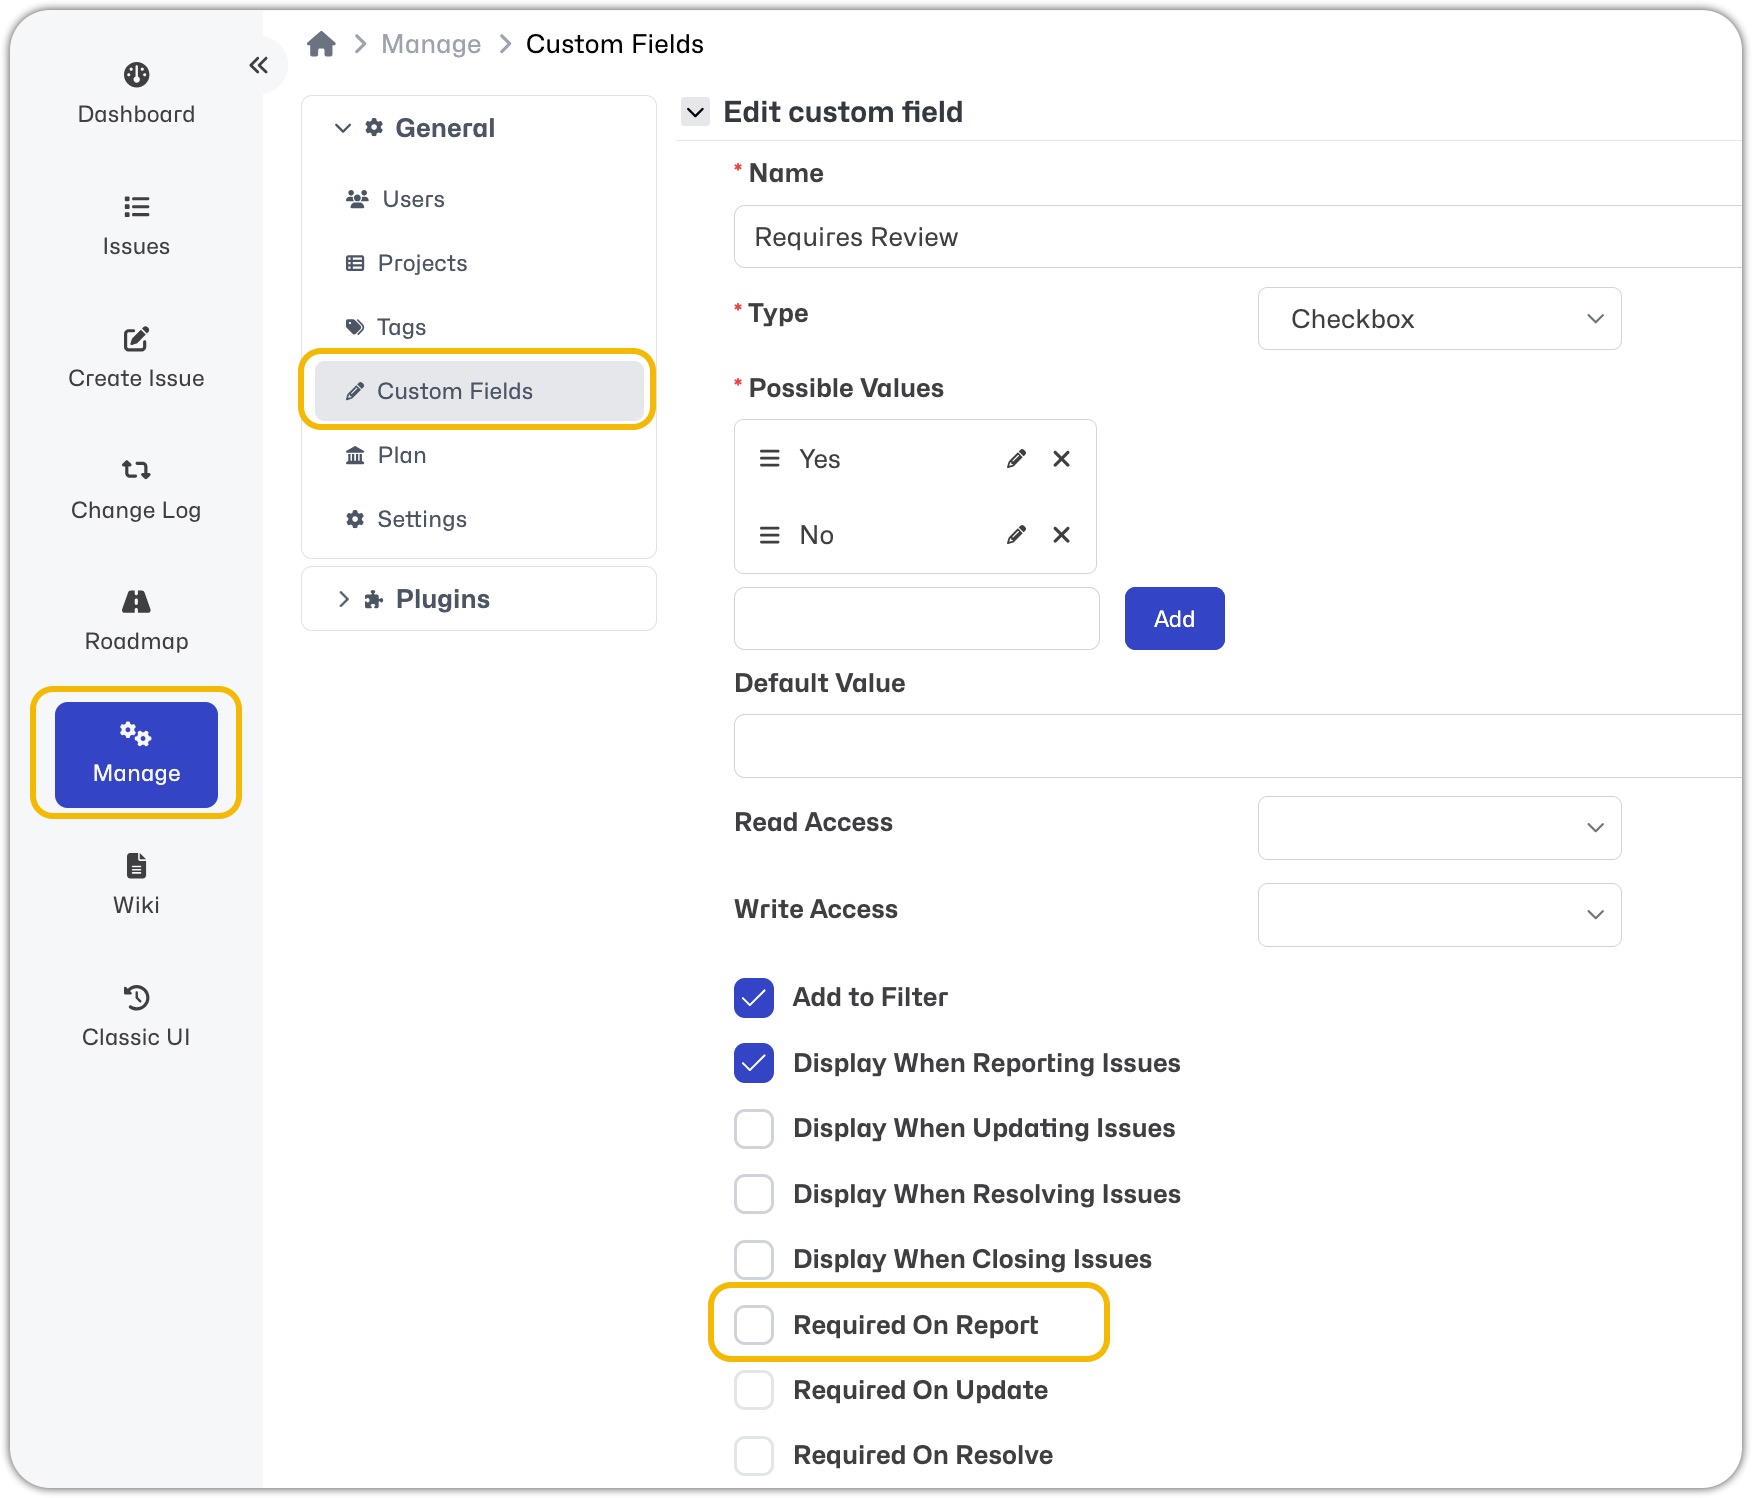Click the Plan bank icon
This screenshot has width=1752, height=1498.
pos(355,455)
